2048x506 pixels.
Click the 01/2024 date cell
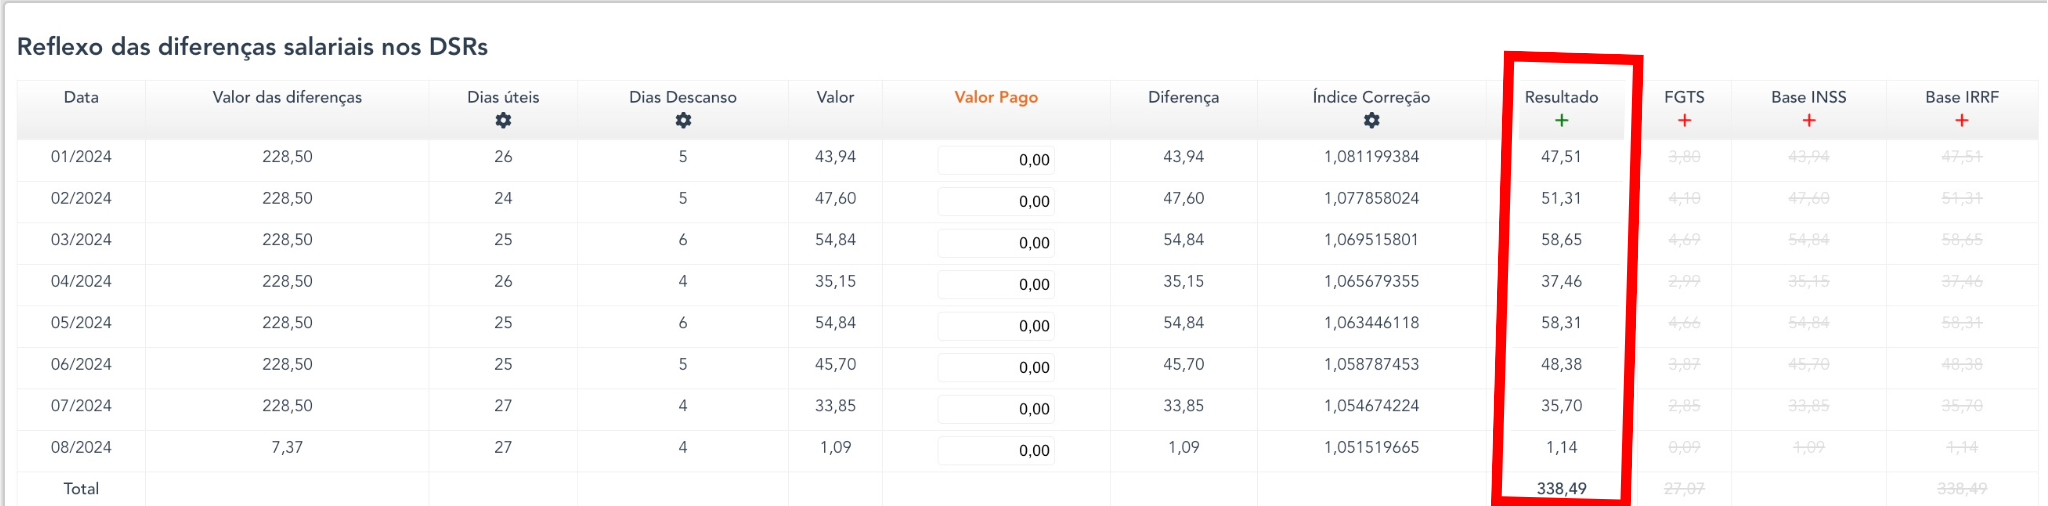coord(81,157)
